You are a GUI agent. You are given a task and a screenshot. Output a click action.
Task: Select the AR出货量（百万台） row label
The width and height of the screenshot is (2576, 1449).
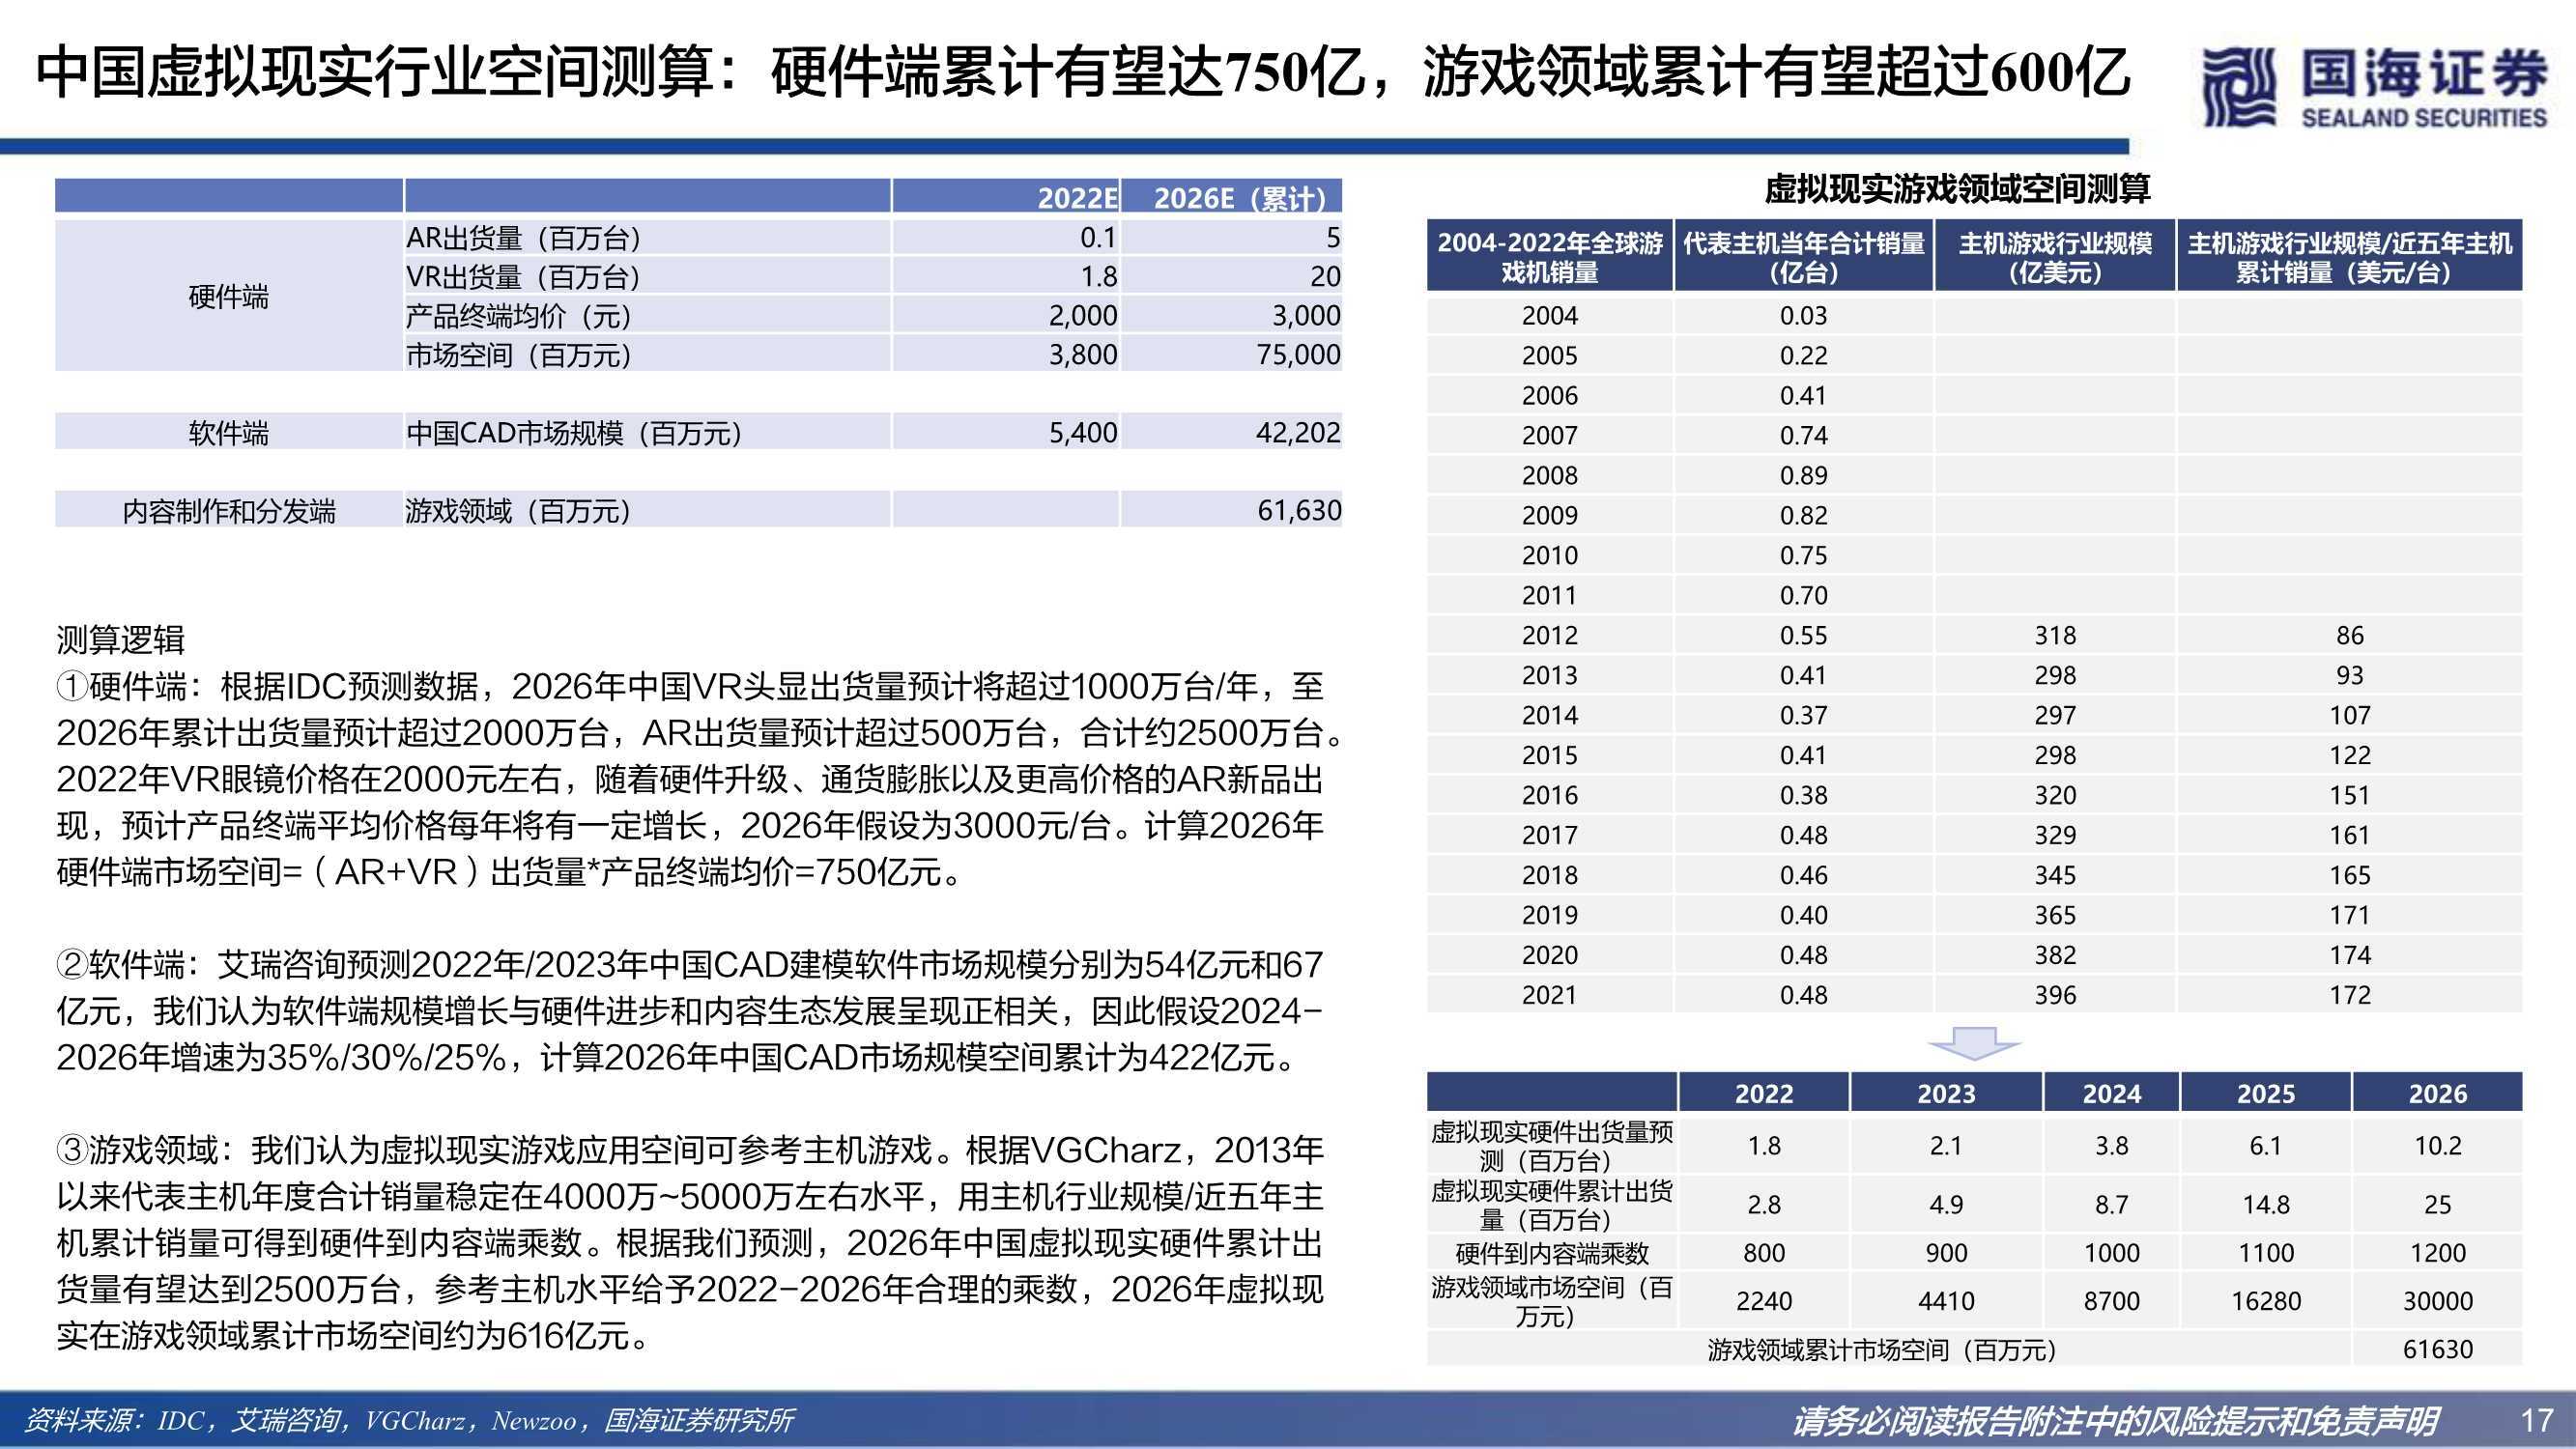(523, 238)
